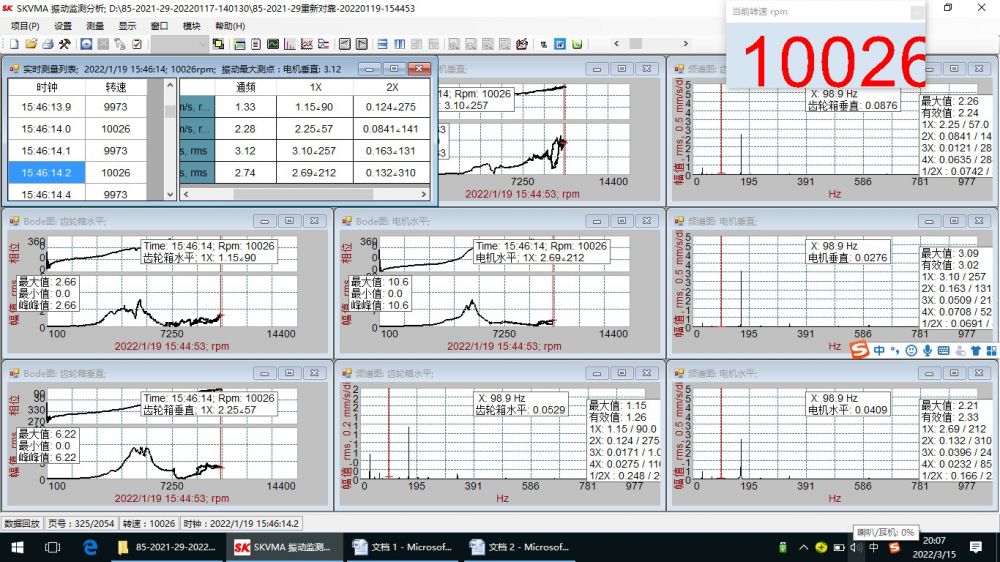Open the Sogou toolbox grid icon
The width and height of the screenshot is (1000, 562).
pyautogui.click(x=991, y=350)
